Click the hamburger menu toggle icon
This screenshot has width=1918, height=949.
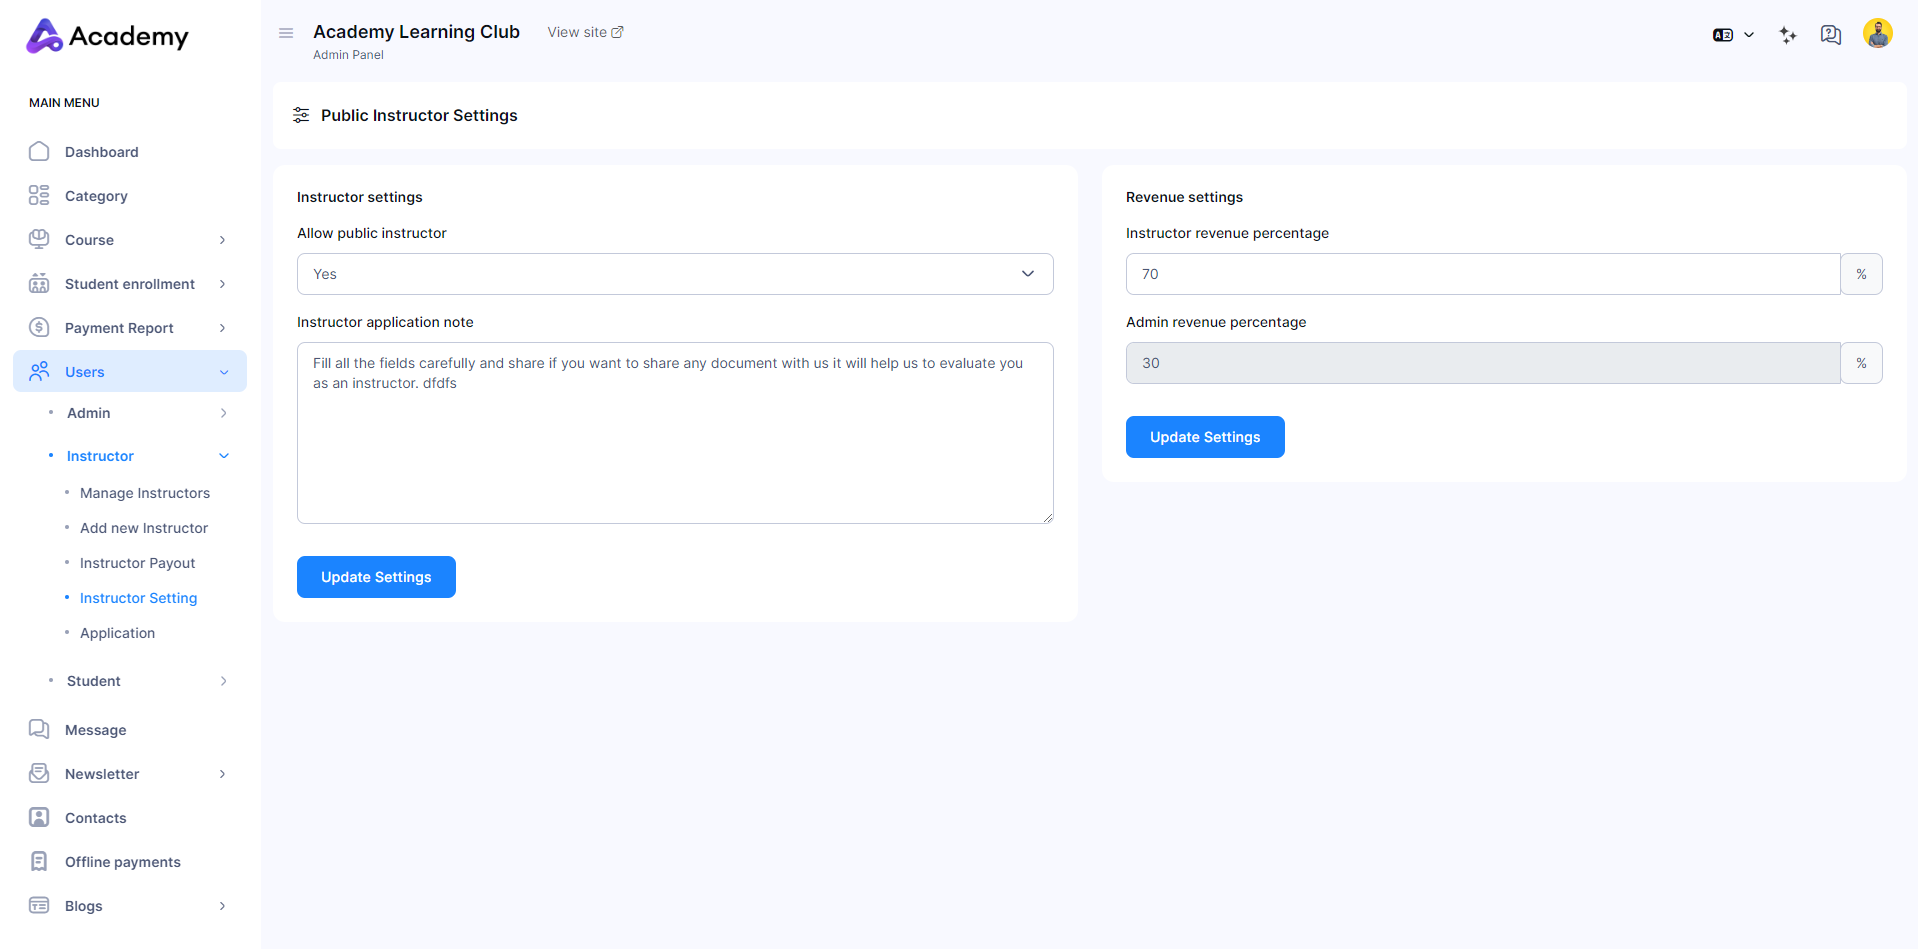click(x=286, y=33)
